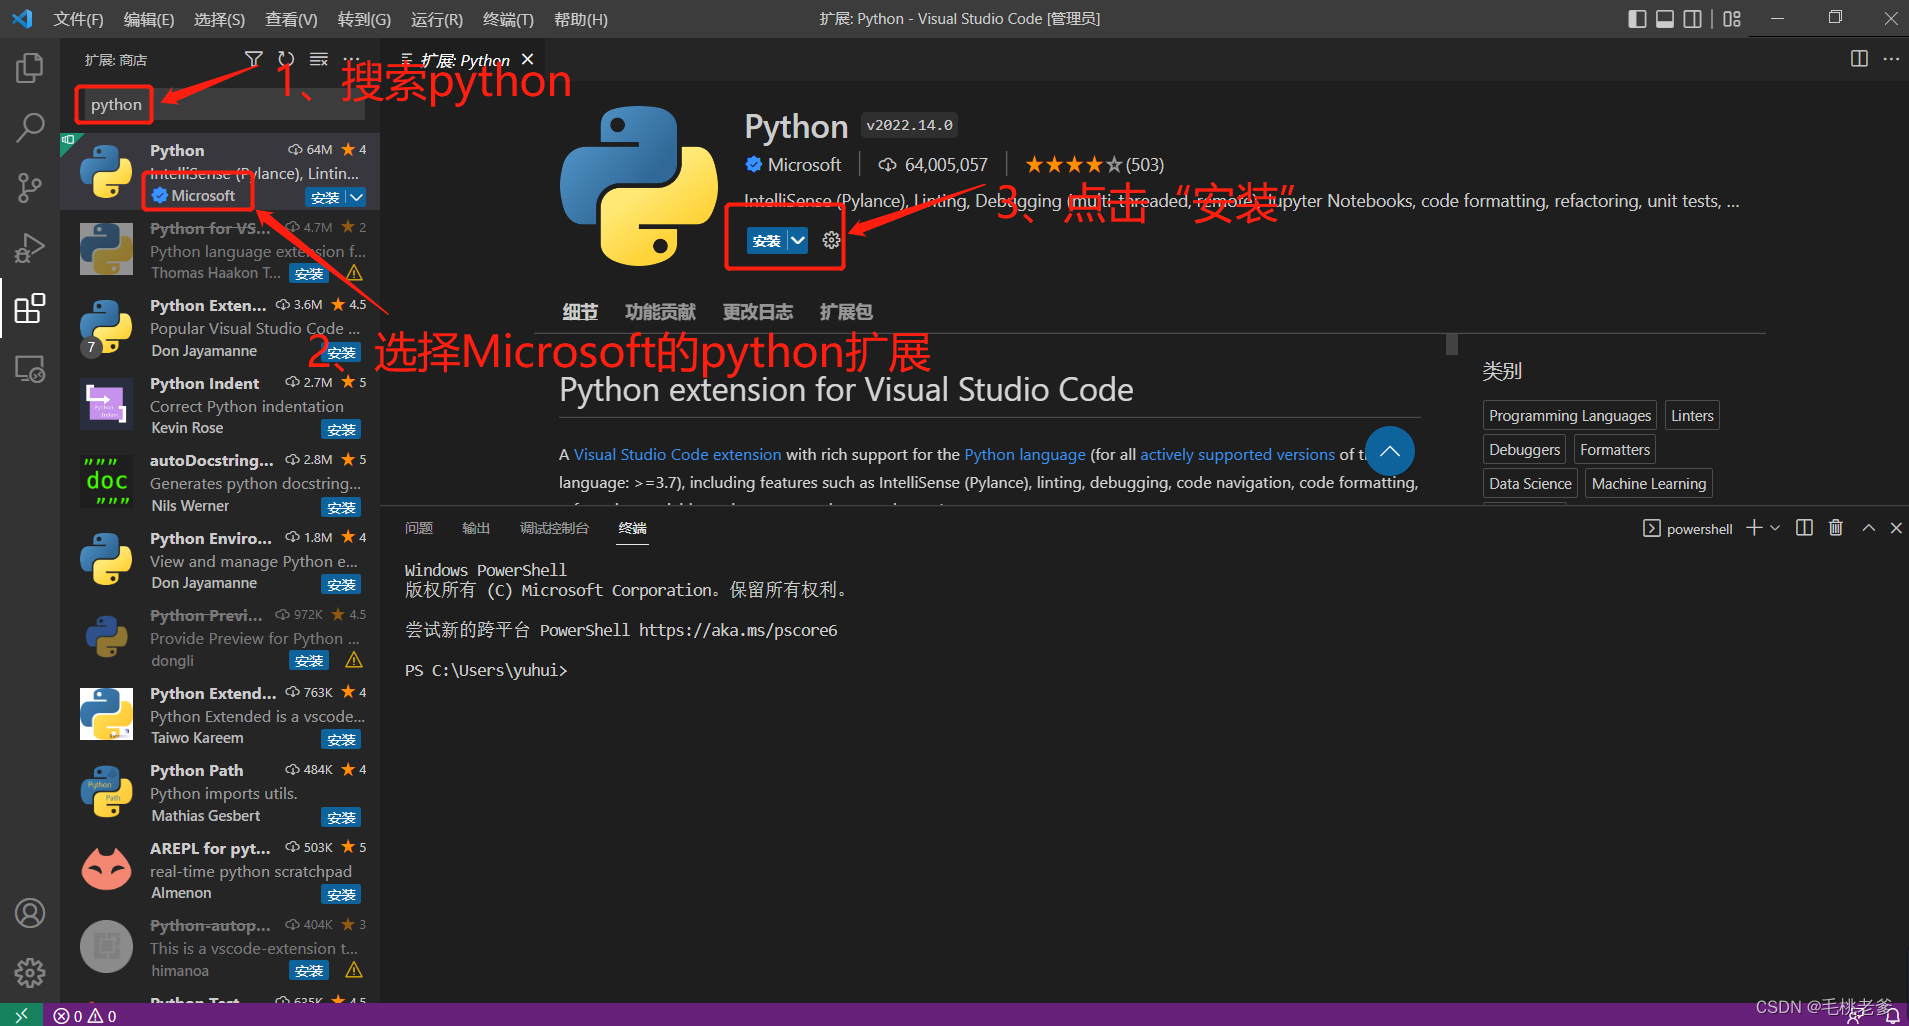This screenshot has width=1909, height=1026.
Task: Open Run and Debug view
Action: [30, 247]
